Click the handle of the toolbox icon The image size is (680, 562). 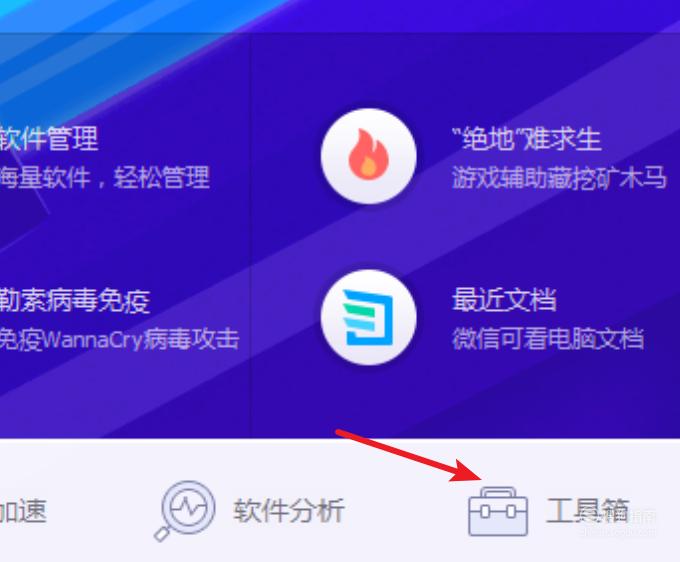click(x=498, y=492)
